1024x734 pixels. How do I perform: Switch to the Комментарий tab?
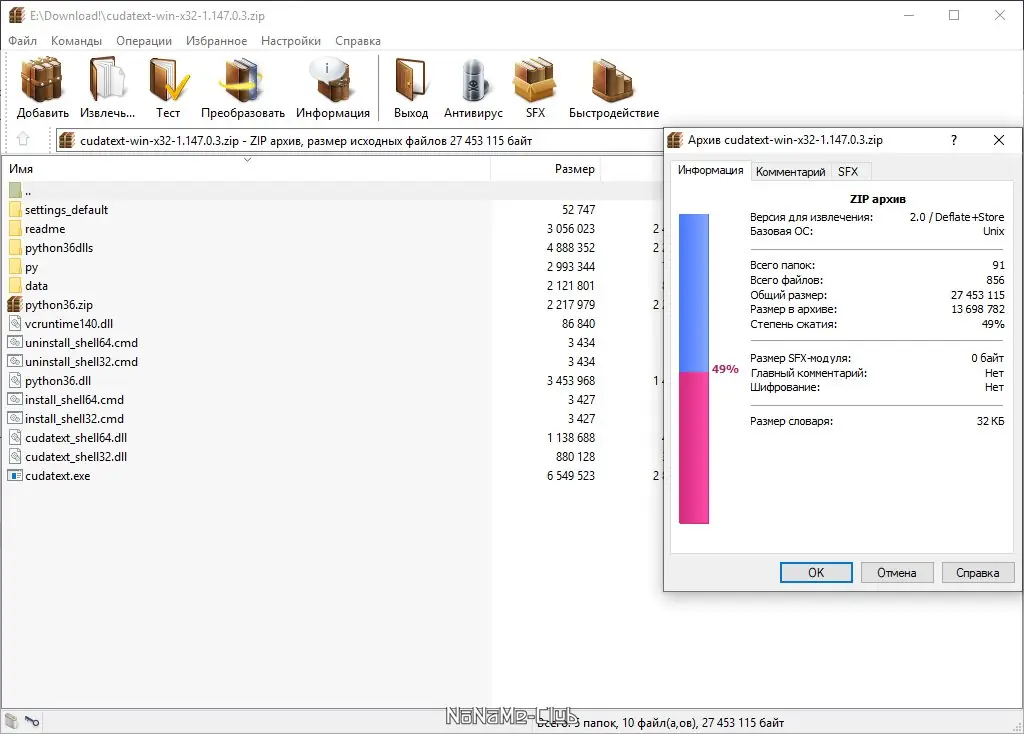790,171
